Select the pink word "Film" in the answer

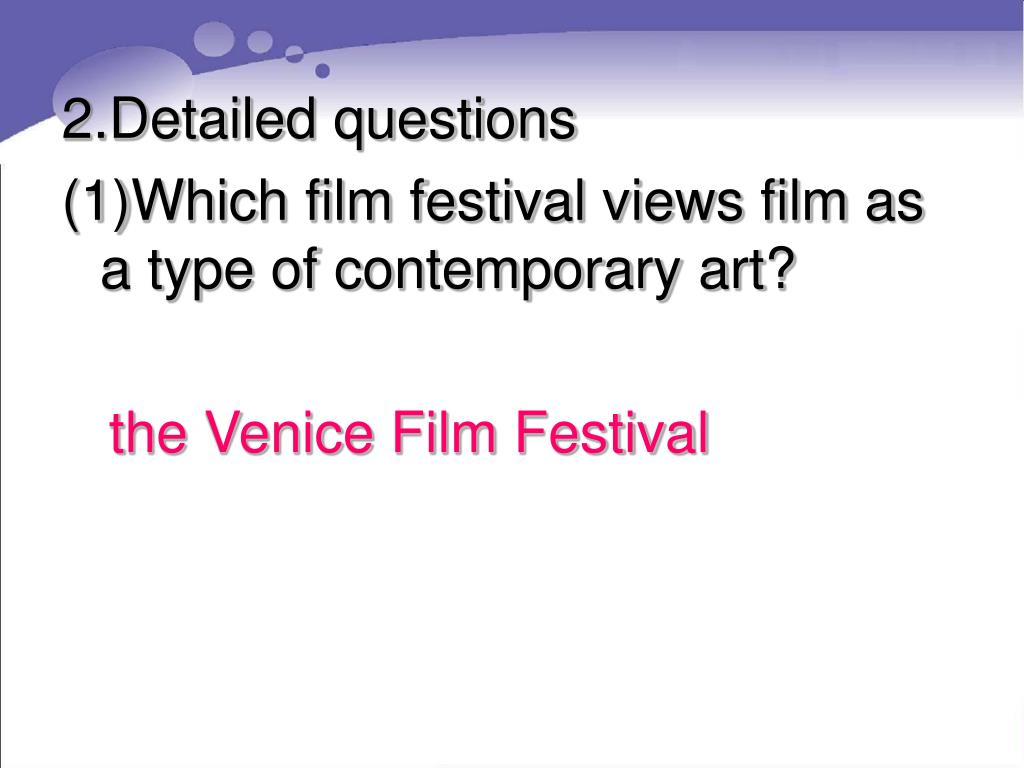pyautogui.click(x=443, y=432)
